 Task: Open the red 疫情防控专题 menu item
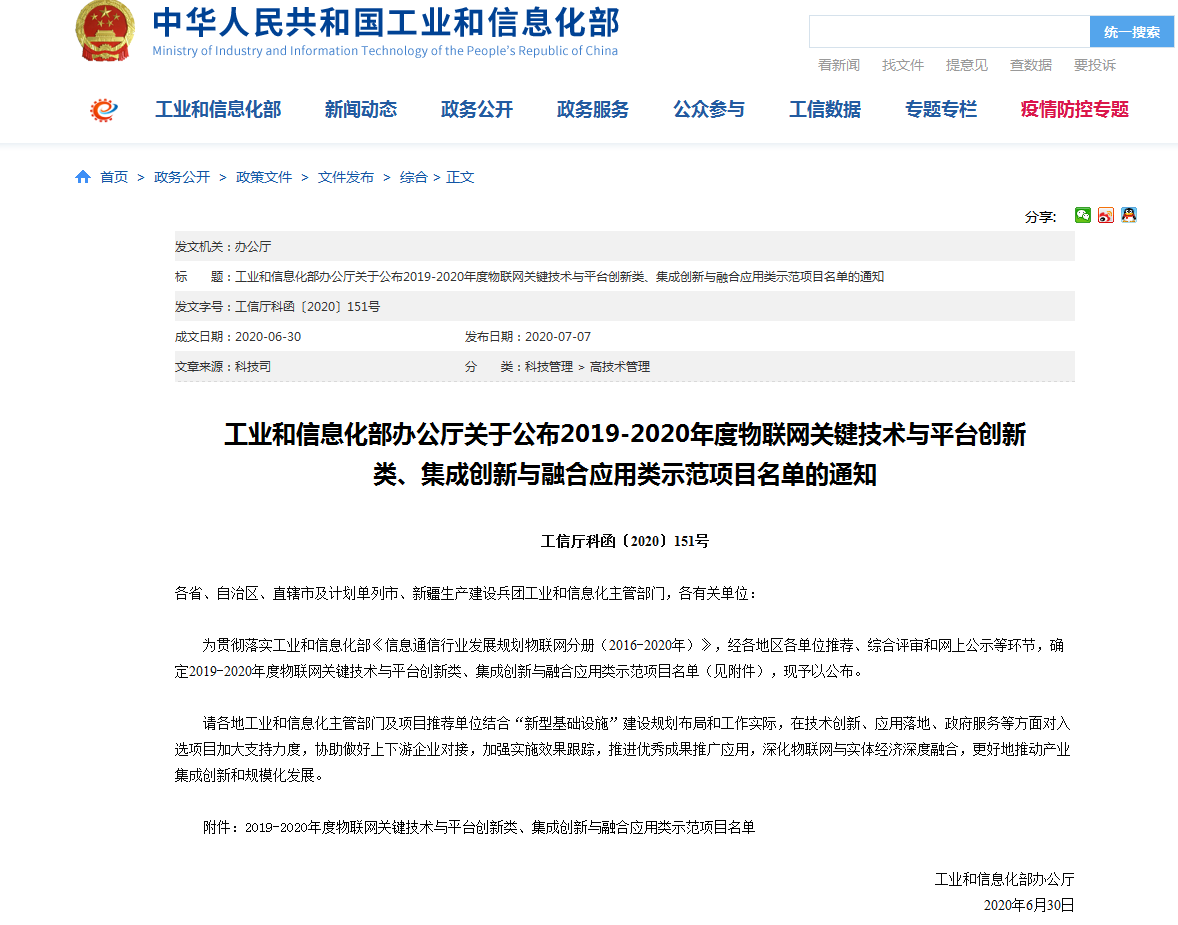(1074, 110)
